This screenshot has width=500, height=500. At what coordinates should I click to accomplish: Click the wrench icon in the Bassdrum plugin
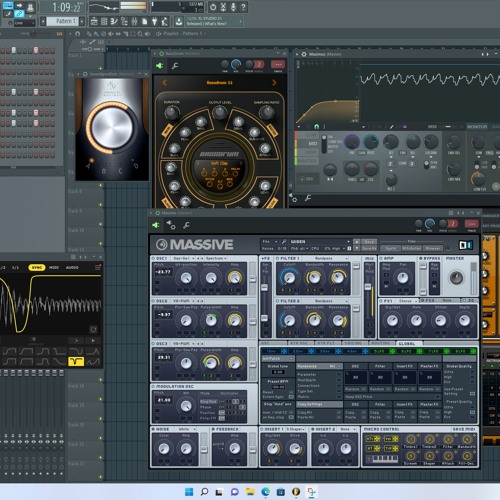point(175,66)
